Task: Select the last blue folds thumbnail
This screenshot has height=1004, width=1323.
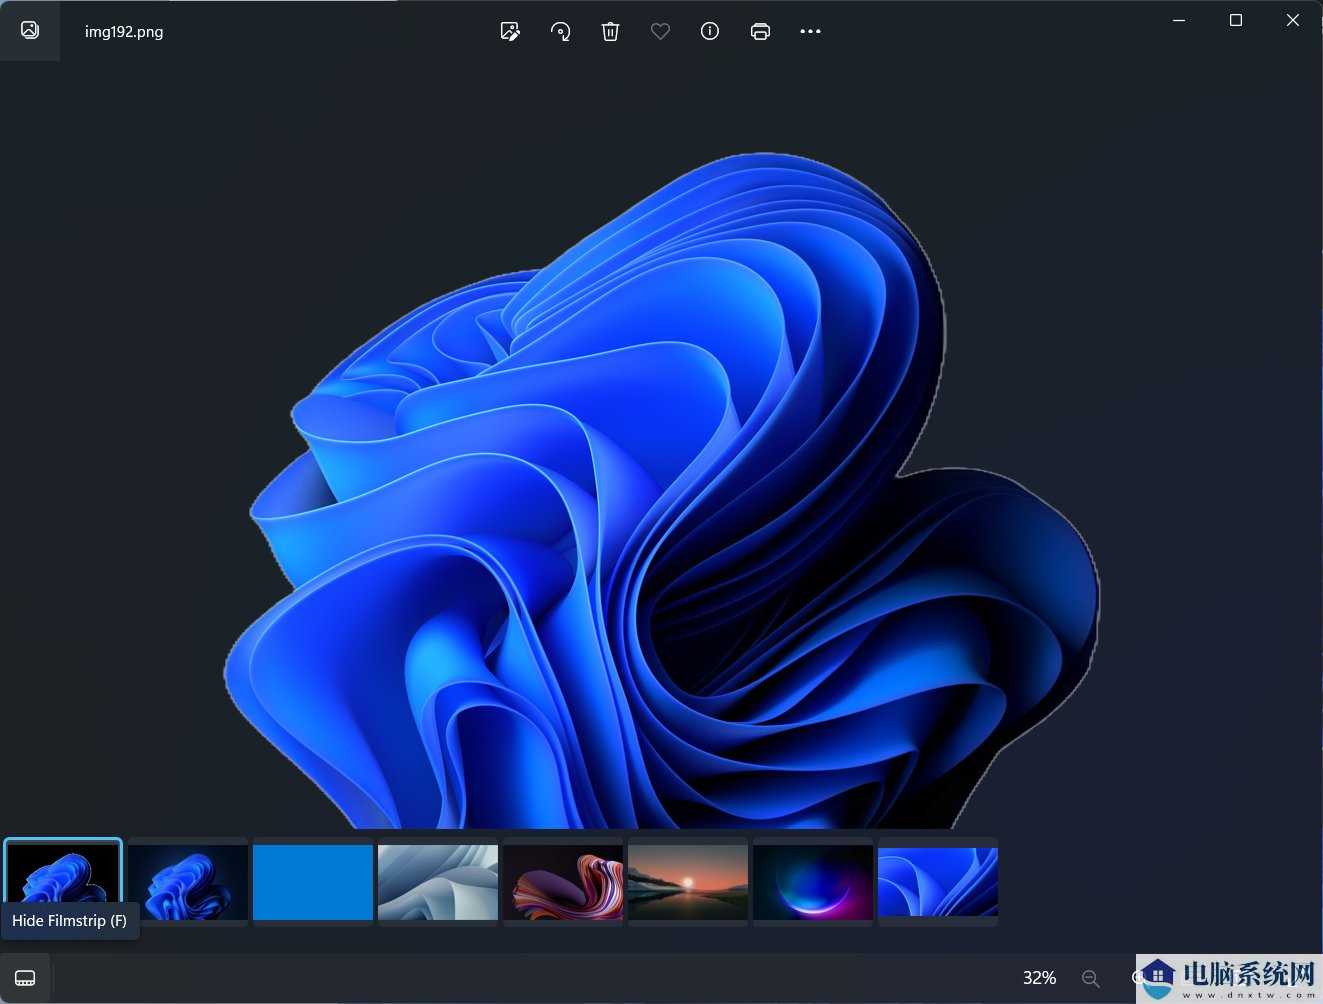Action: click(x=938, y=882)
